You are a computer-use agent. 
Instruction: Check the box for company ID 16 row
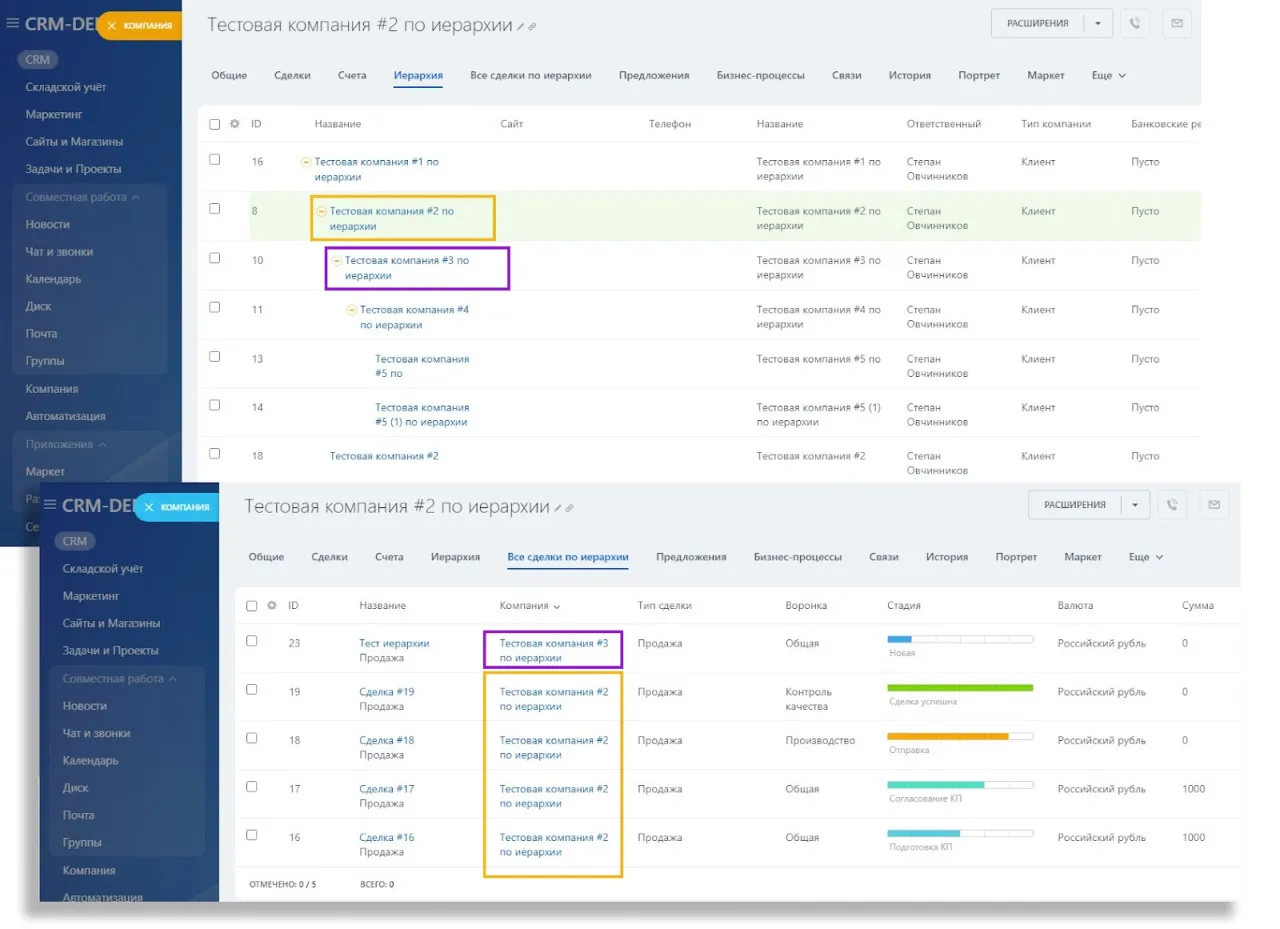[214, 159]
